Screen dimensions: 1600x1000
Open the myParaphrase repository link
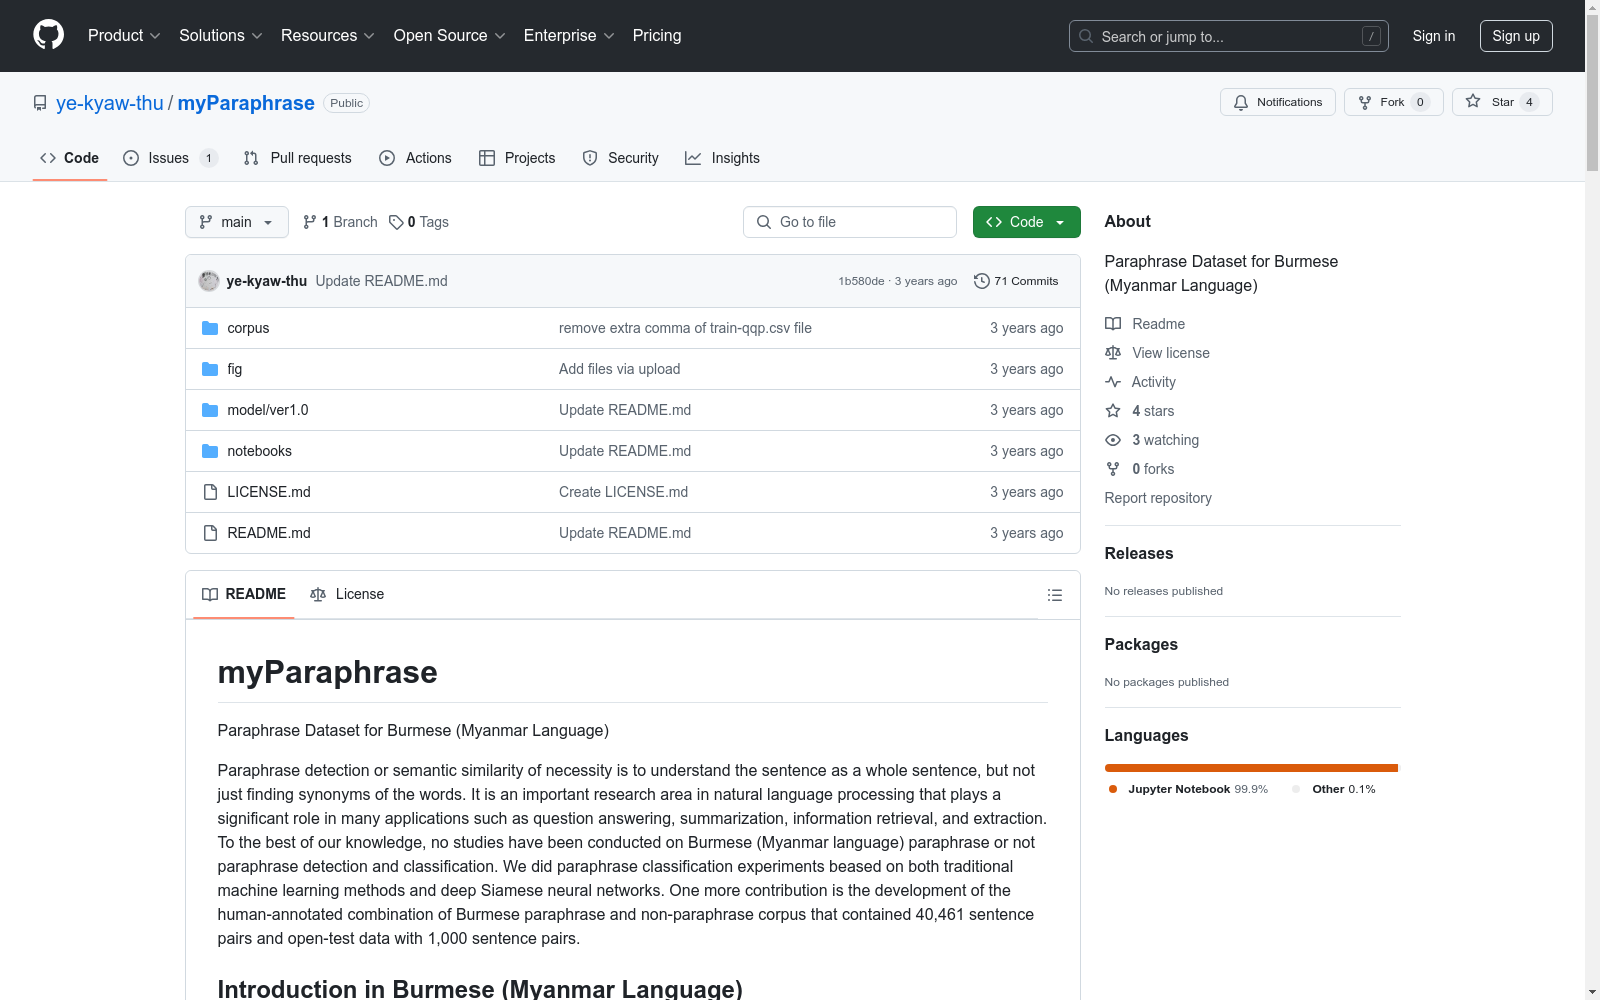[x=246, y=103]
